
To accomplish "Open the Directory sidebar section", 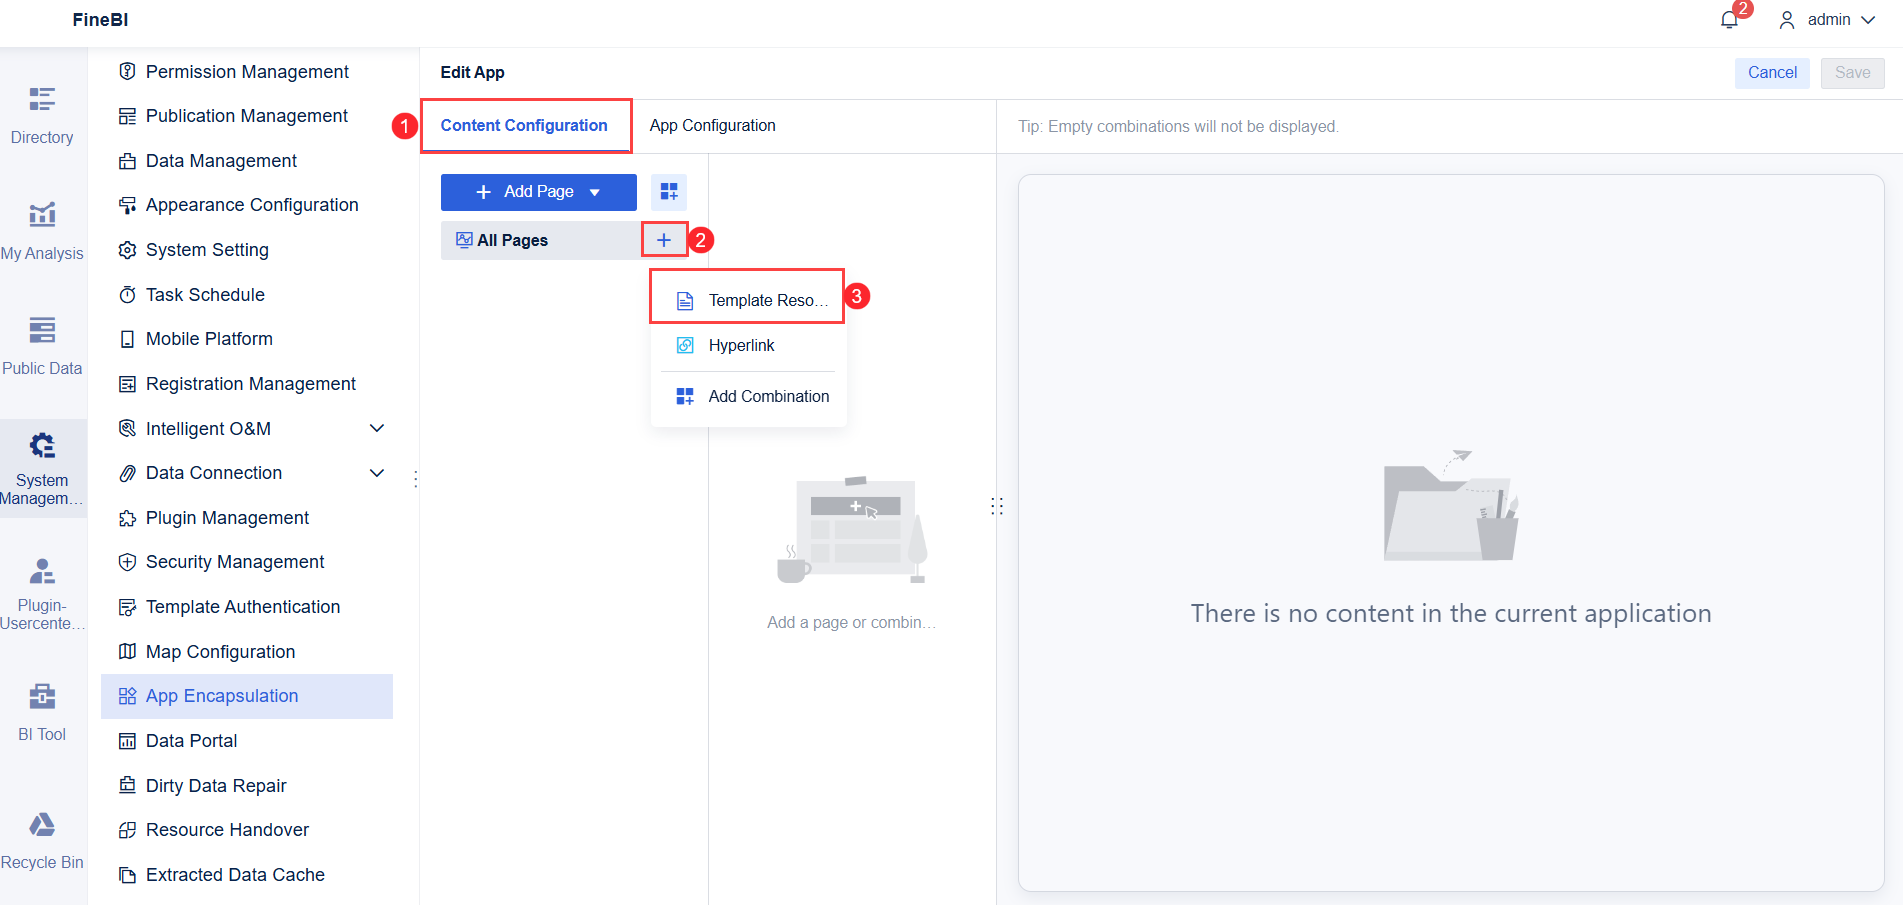I will 42,116.
